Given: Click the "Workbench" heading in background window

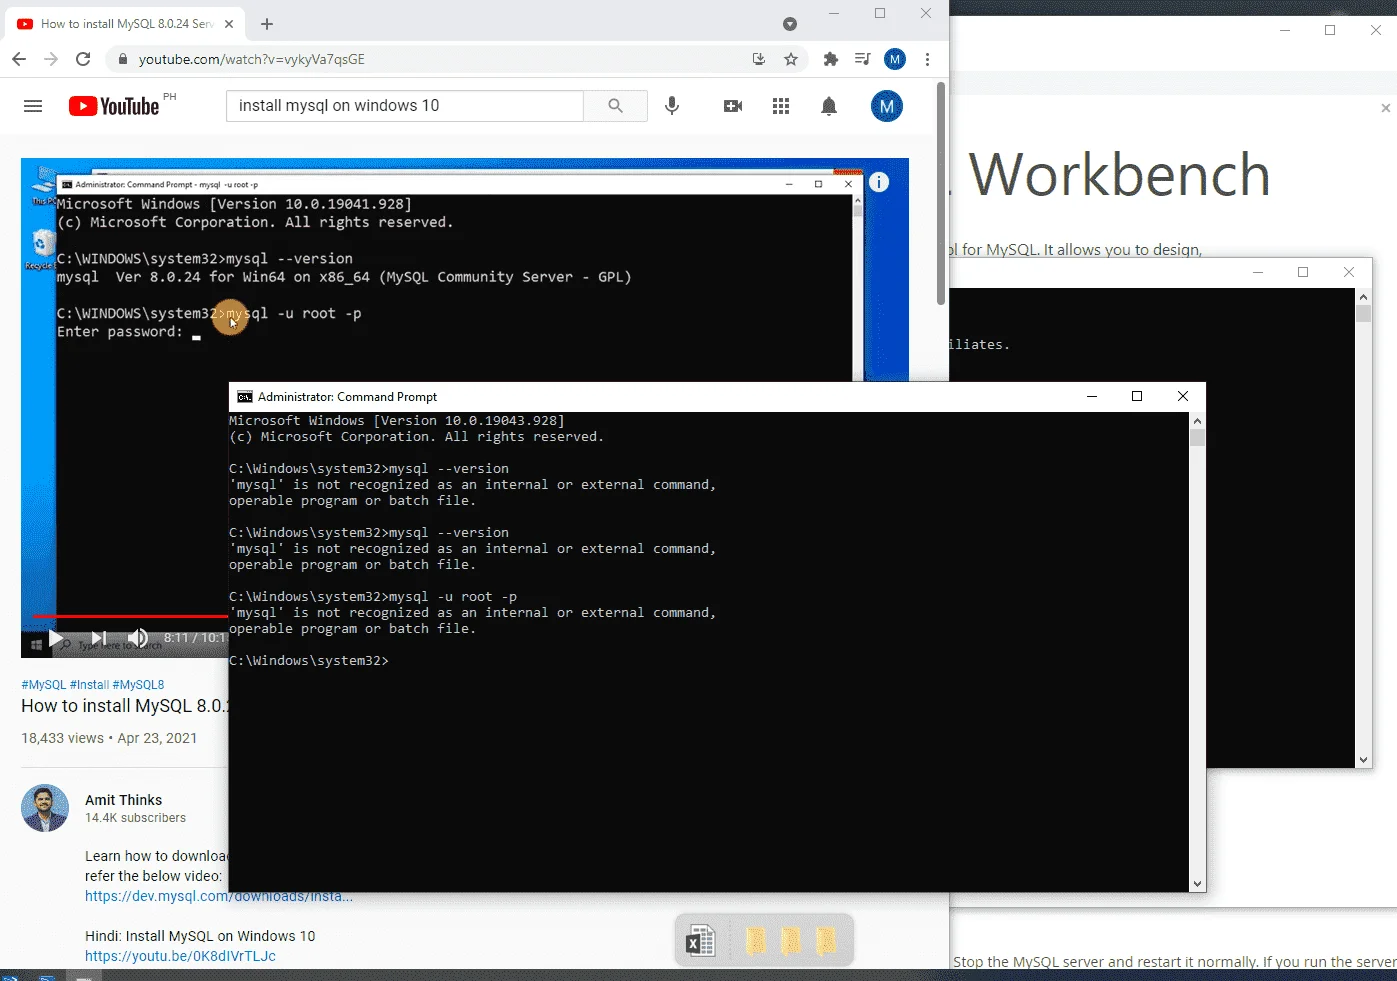Looking at the screenshot, I should 1119,175.
